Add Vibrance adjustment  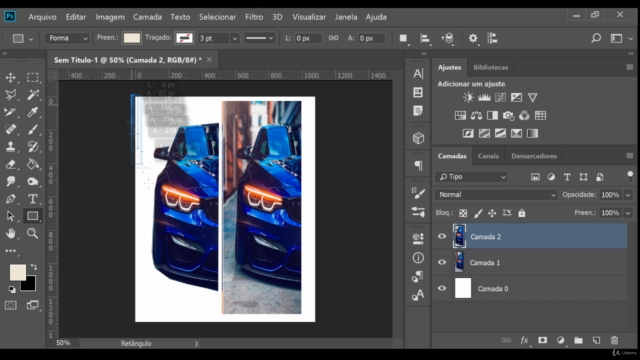point(533,98)
